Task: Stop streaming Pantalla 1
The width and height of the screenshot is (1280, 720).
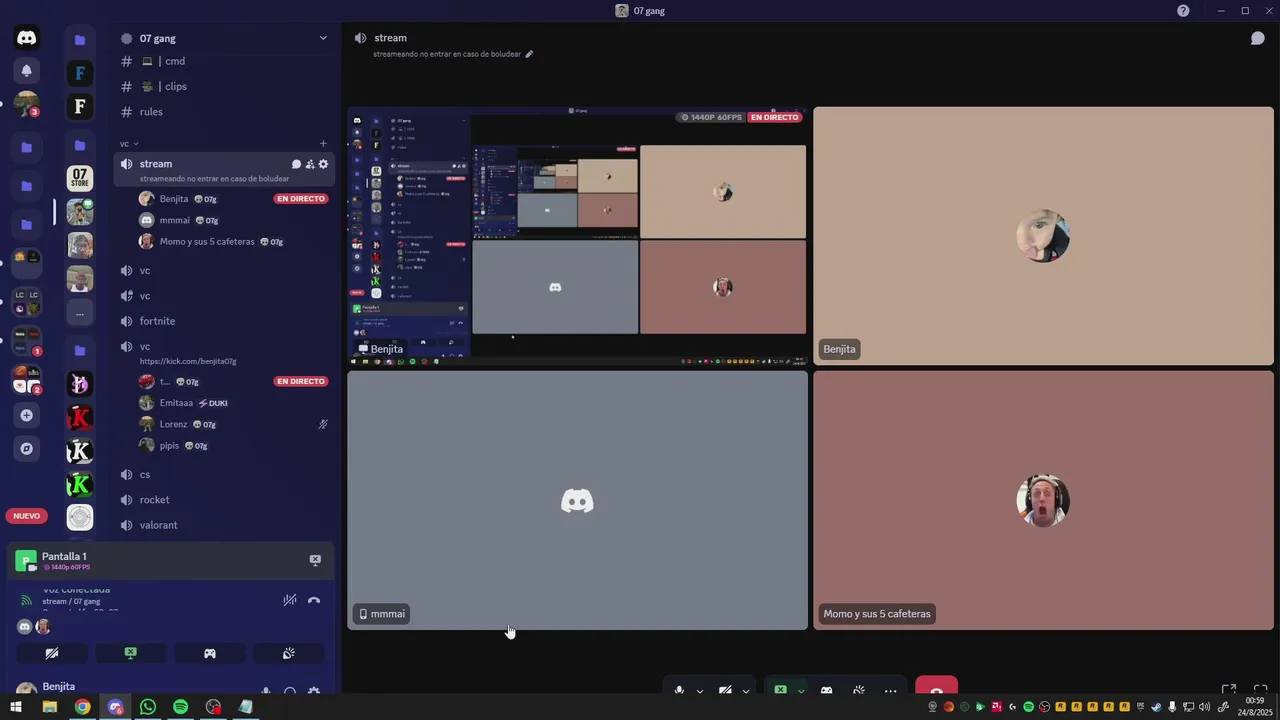Action: click(x=315, y=560)
